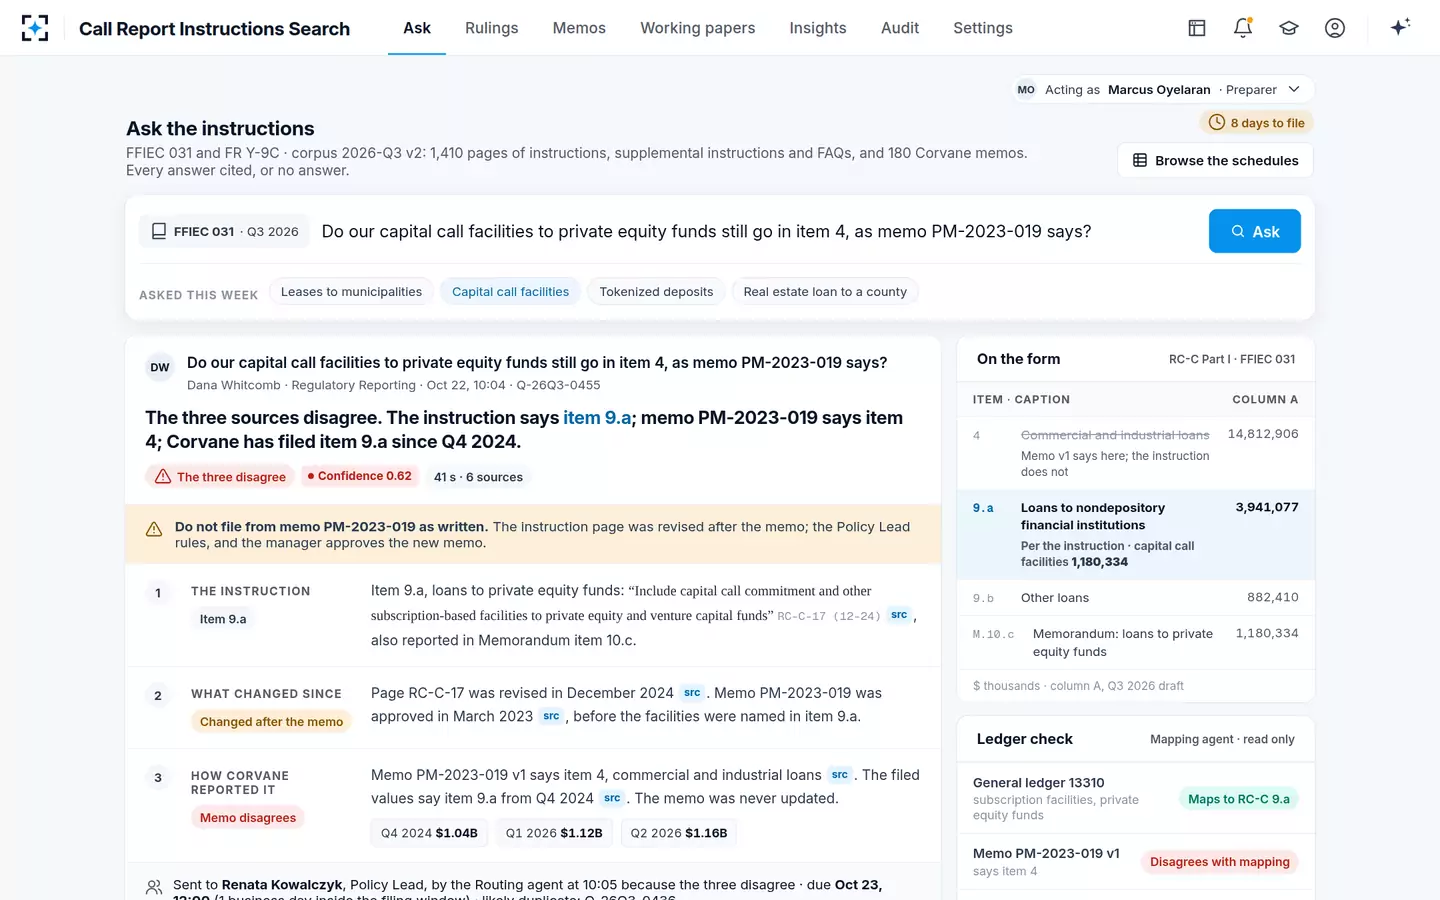Open the Audit tab

point(900,28)
